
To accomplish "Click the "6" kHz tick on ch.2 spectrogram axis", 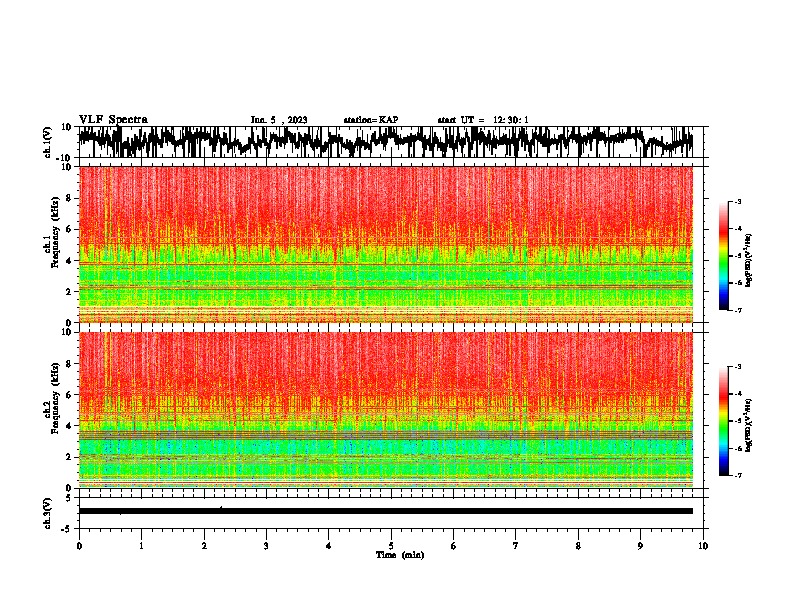I will pyautogui.click(x=69, y=394).
